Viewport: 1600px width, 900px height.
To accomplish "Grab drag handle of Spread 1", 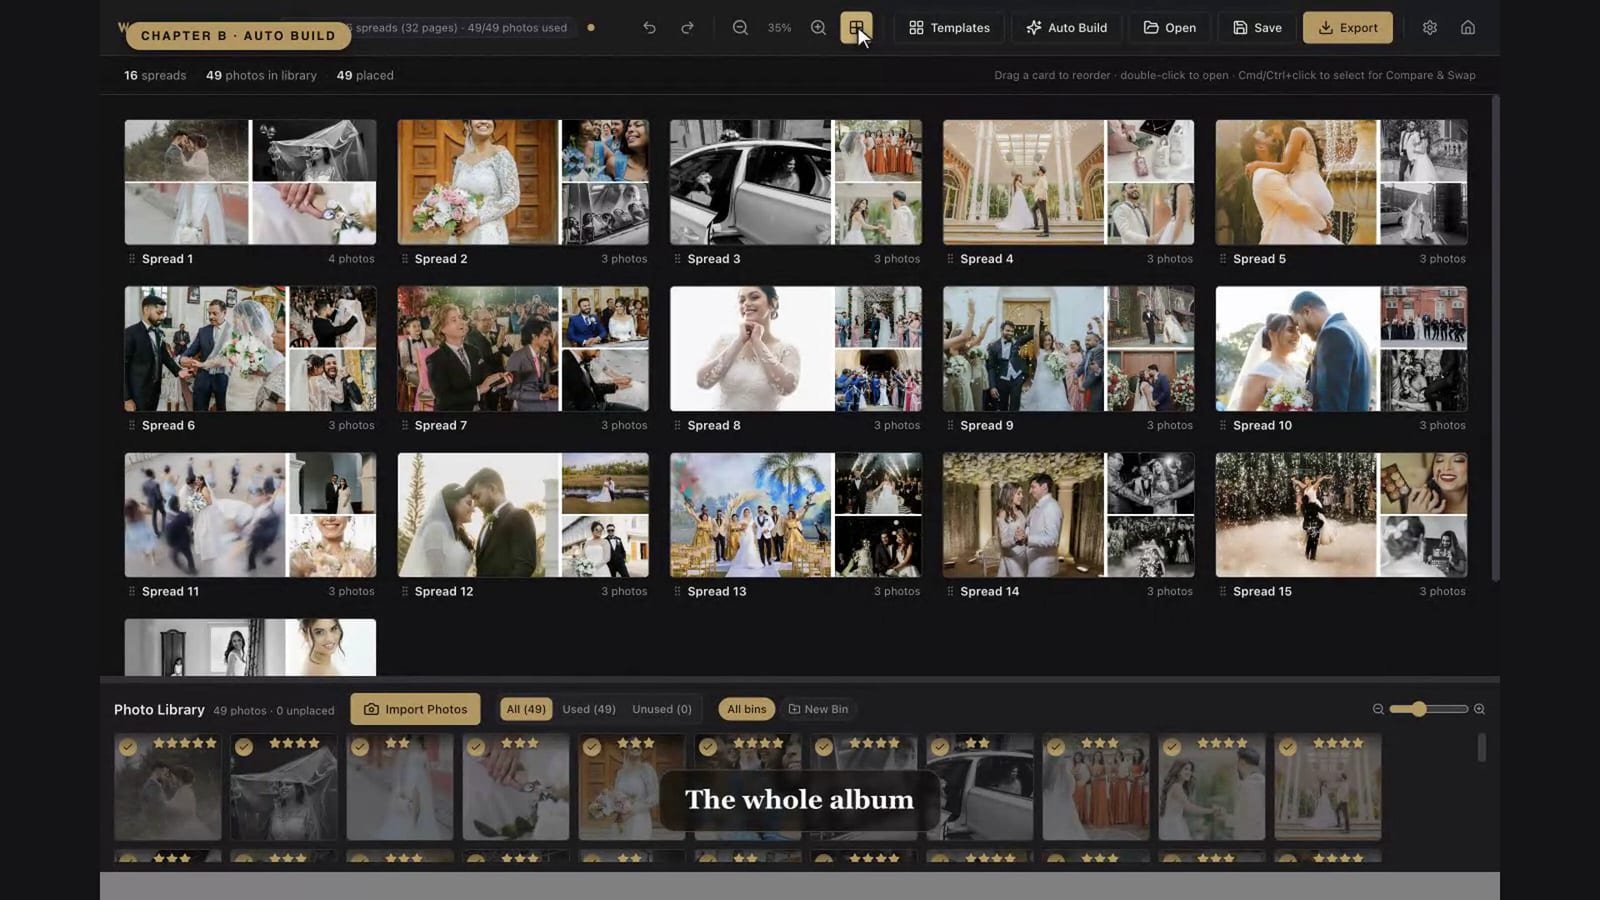I will pos(132,259).
